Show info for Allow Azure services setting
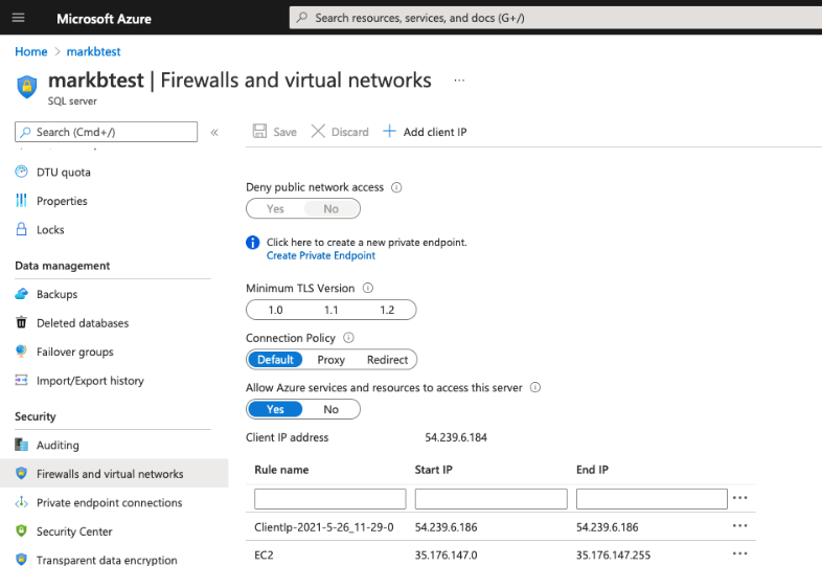The image size is (822, 566). pos(535,387)
